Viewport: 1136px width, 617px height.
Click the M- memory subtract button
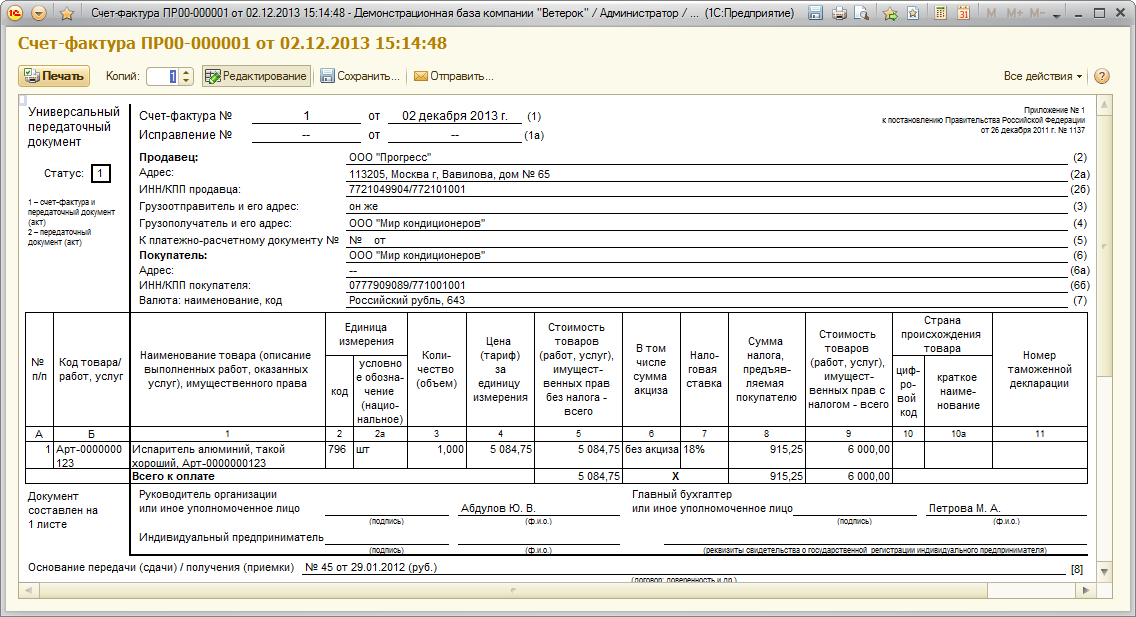tap(1037, 13)
